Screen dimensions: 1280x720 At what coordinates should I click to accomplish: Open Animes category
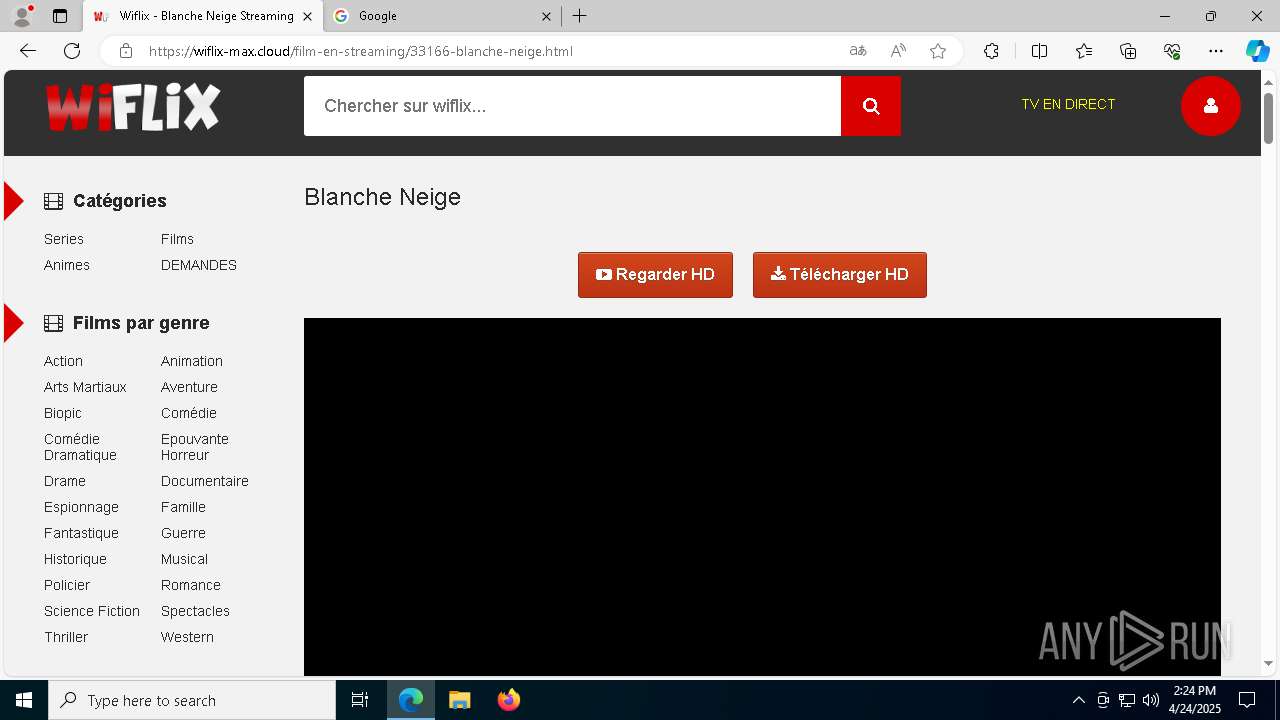pos(67,265)
